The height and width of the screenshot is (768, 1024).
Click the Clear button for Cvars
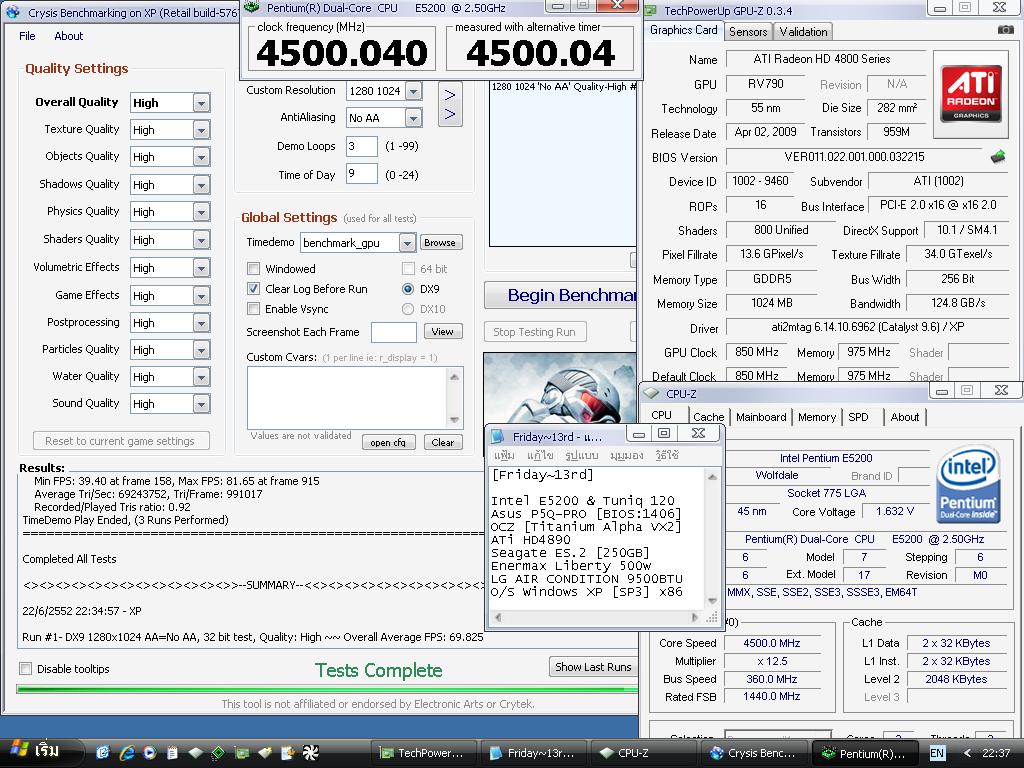click(443, 442)
